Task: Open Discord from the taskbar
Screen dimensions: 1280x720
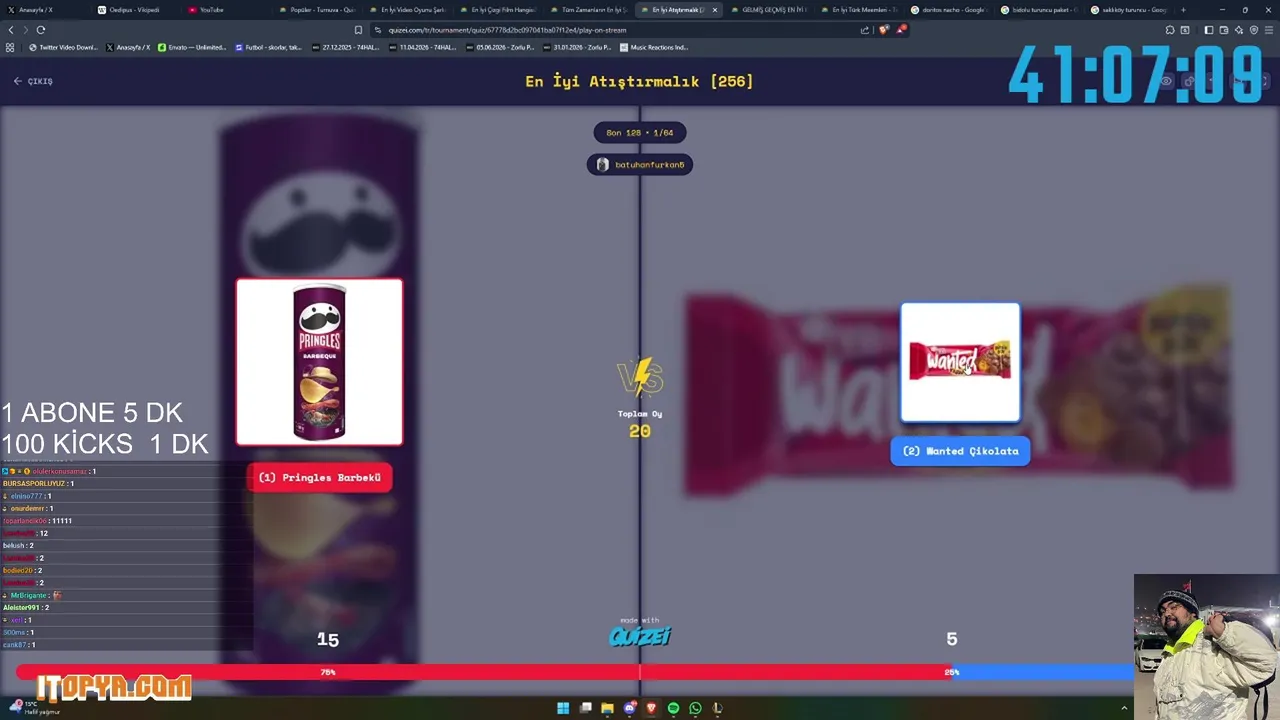Action: 629,708
